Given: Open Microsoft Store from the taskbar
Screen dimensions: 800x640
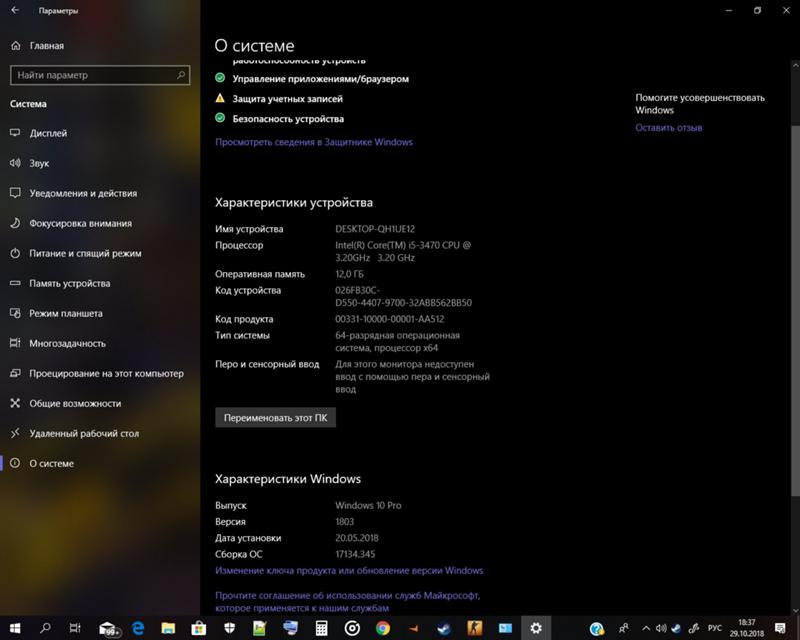Looking at the screenshot, I should click(x=198, y=628).
